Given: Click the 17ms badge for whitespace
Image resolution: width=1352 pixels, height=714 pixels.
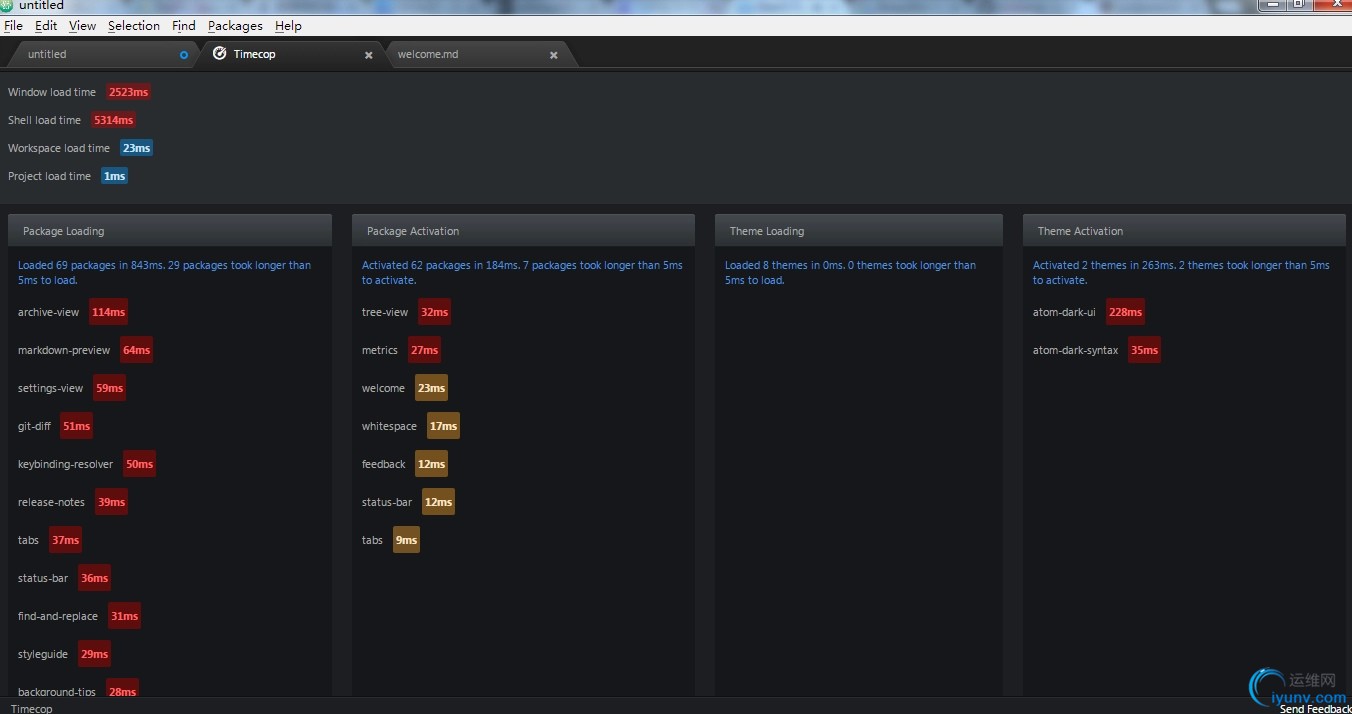Looking at the screenshot, I should coord(443,426).
